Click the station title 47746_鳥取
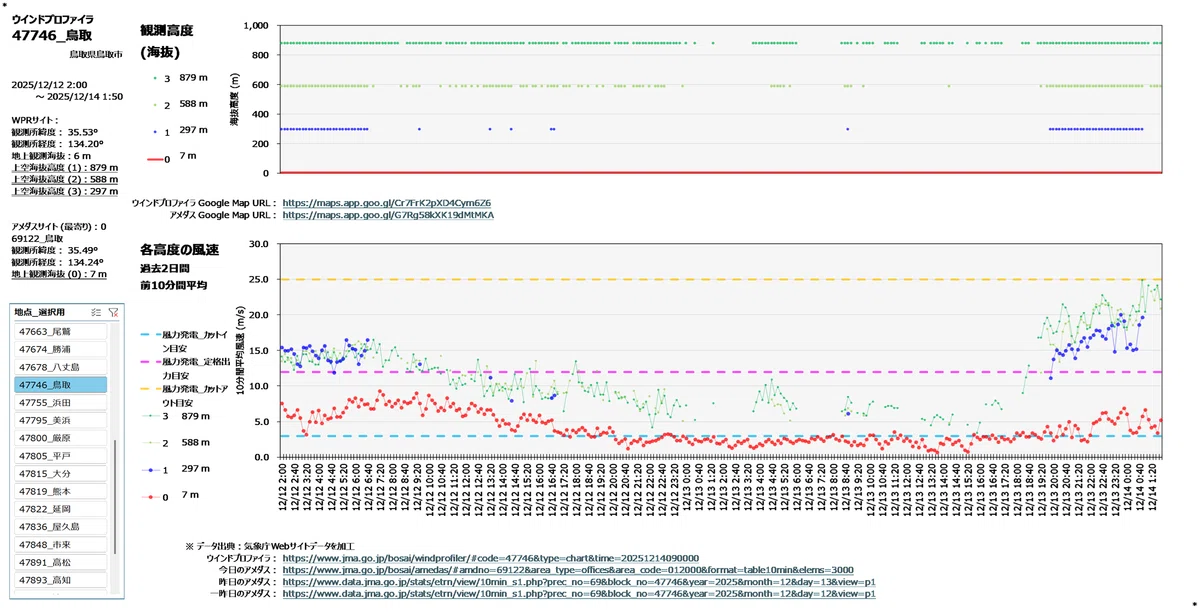The image size is (1200, 612). (52, 36)
